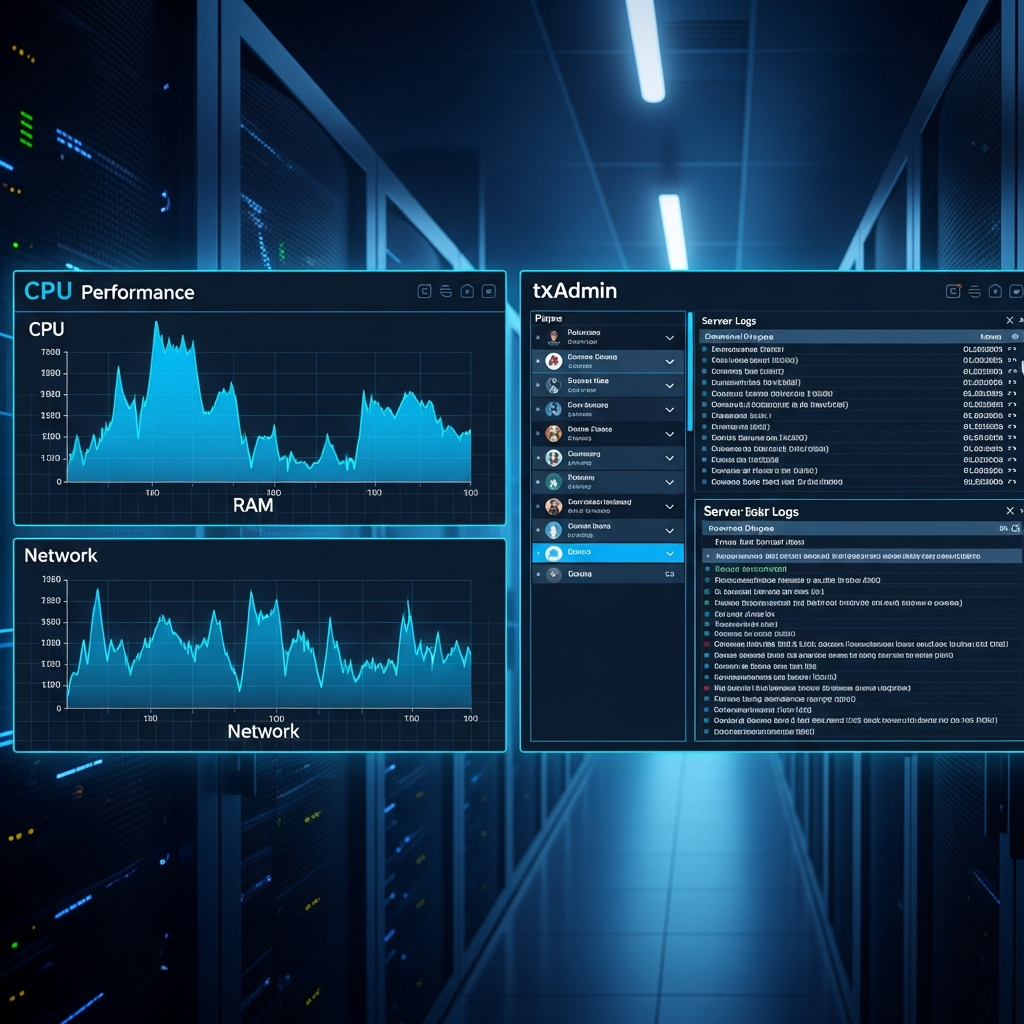Click the orange avatar of the fifth player
Image resolution: width=1024 pixels, height=1024 pixels.
point(554,434)
